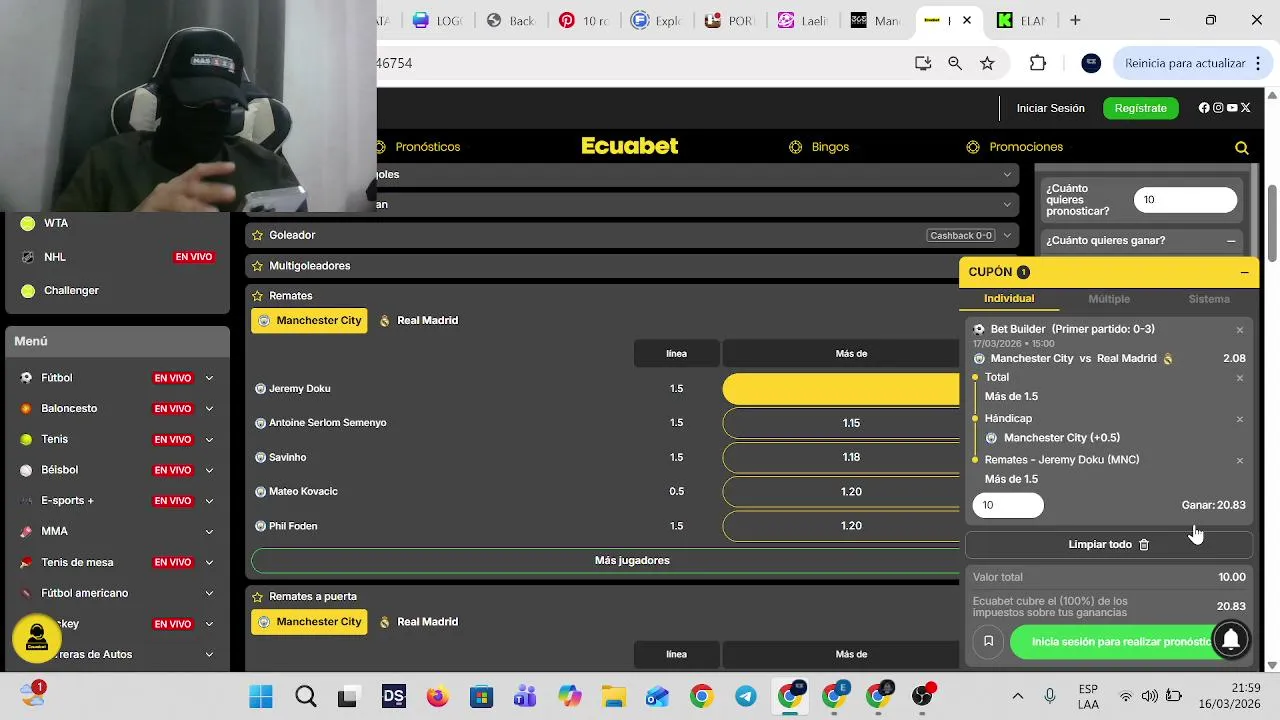Image resolution: width=1280 pixels, height=720 pixels.
Task: Select Savinho Más de odds 1.18
Action: [x=841, y=457]
